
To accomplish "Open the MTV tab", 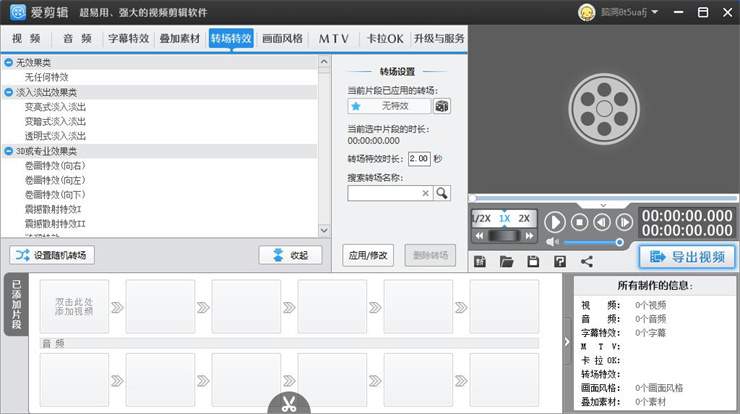I will 334,38.
